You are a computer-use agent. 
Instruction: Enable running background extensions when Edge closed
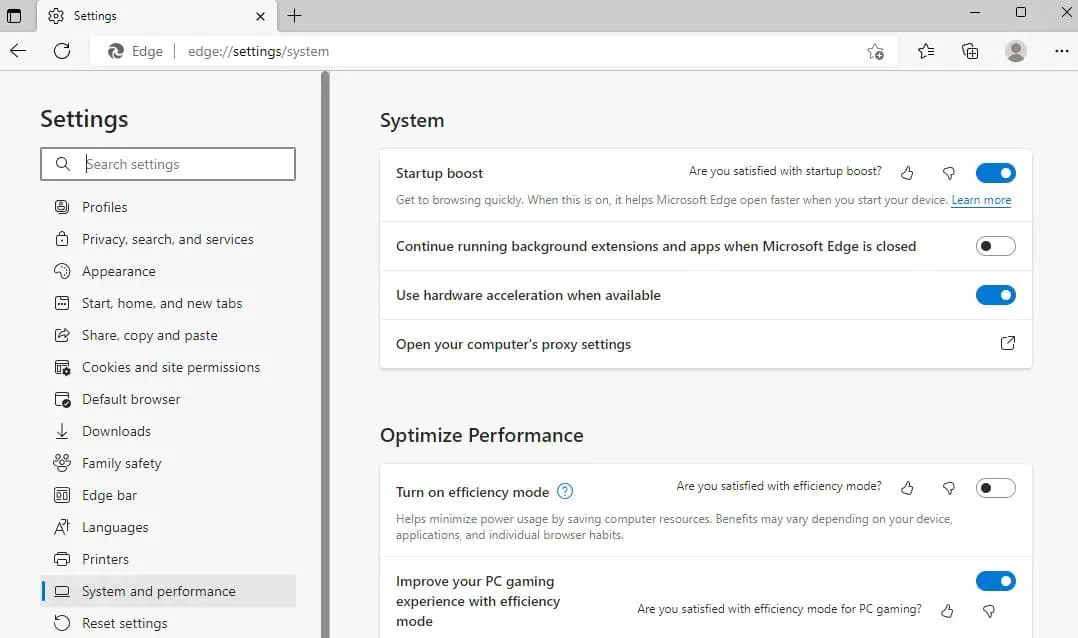pos(995,245)
